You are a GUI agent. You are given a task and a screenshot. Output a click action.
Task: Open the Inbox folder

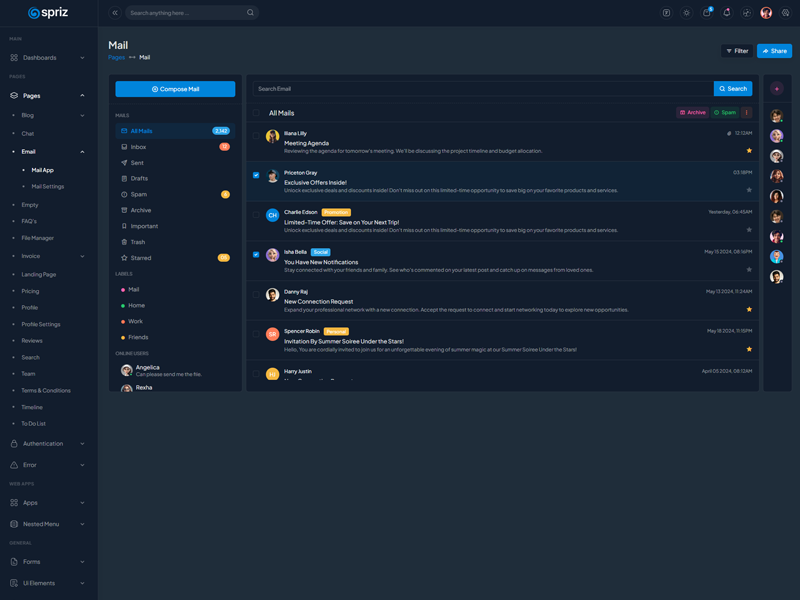138,147
